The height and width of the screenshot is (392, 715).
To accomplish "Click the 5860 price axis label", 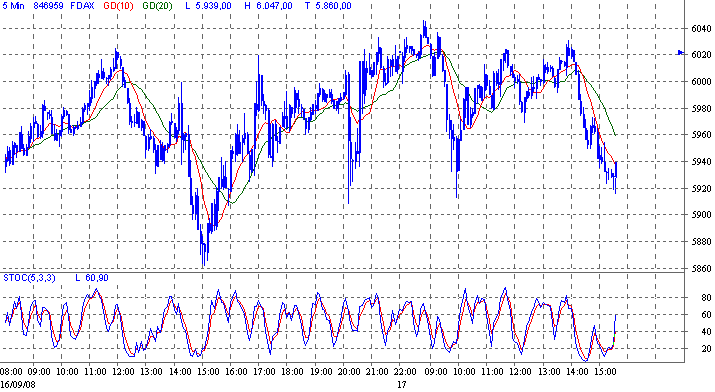I will point(701,268).
